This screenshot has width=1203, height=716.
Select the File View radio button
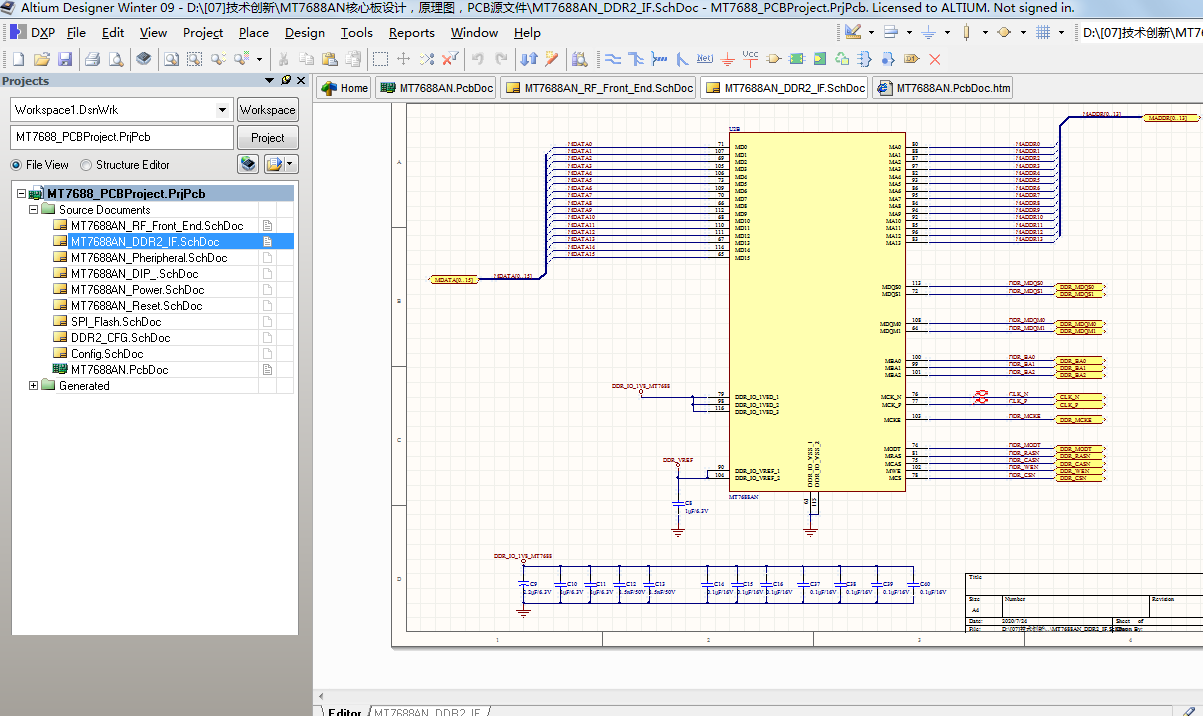pyautogui.click(x=16, y=165)
